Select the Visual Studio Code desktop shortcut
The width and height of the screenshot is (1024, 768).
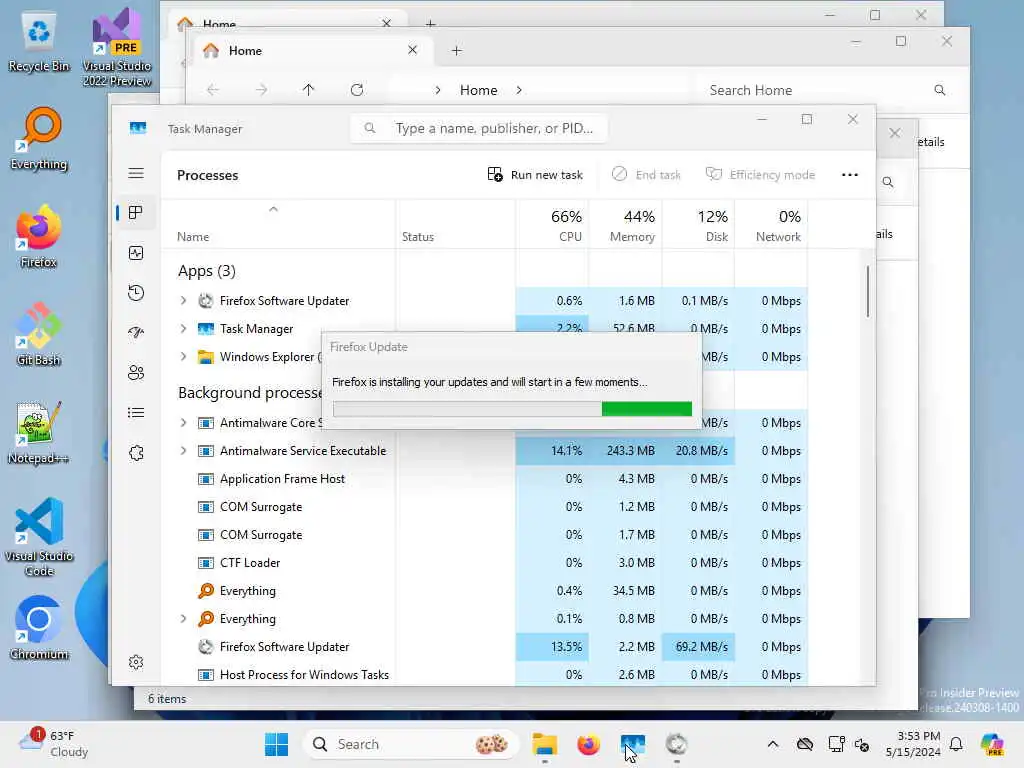39,537
